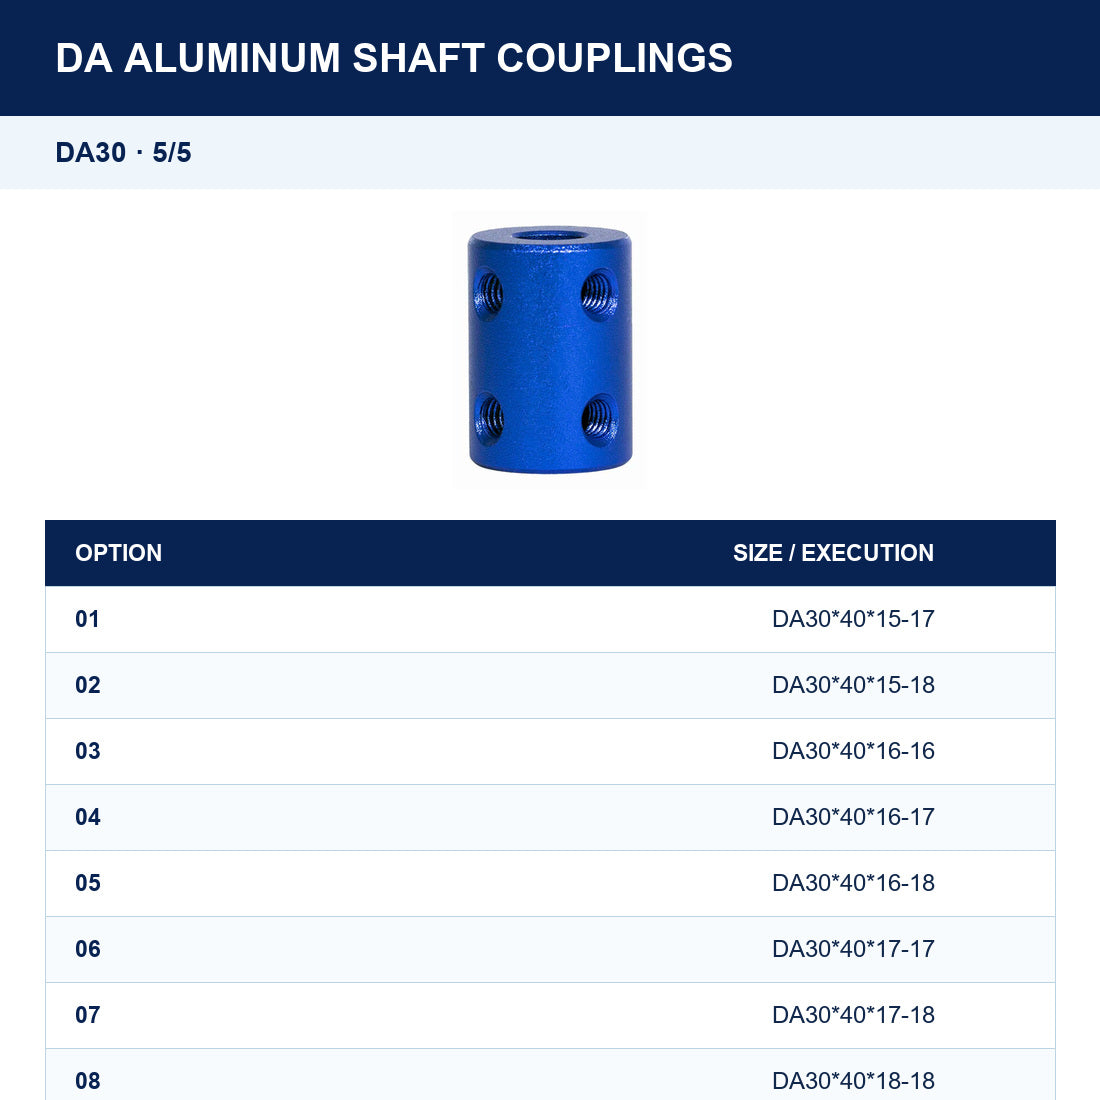The width and height of the screenshot is (1100, 1100).
Task: Select option 07 row
Action: point(550,1014)
